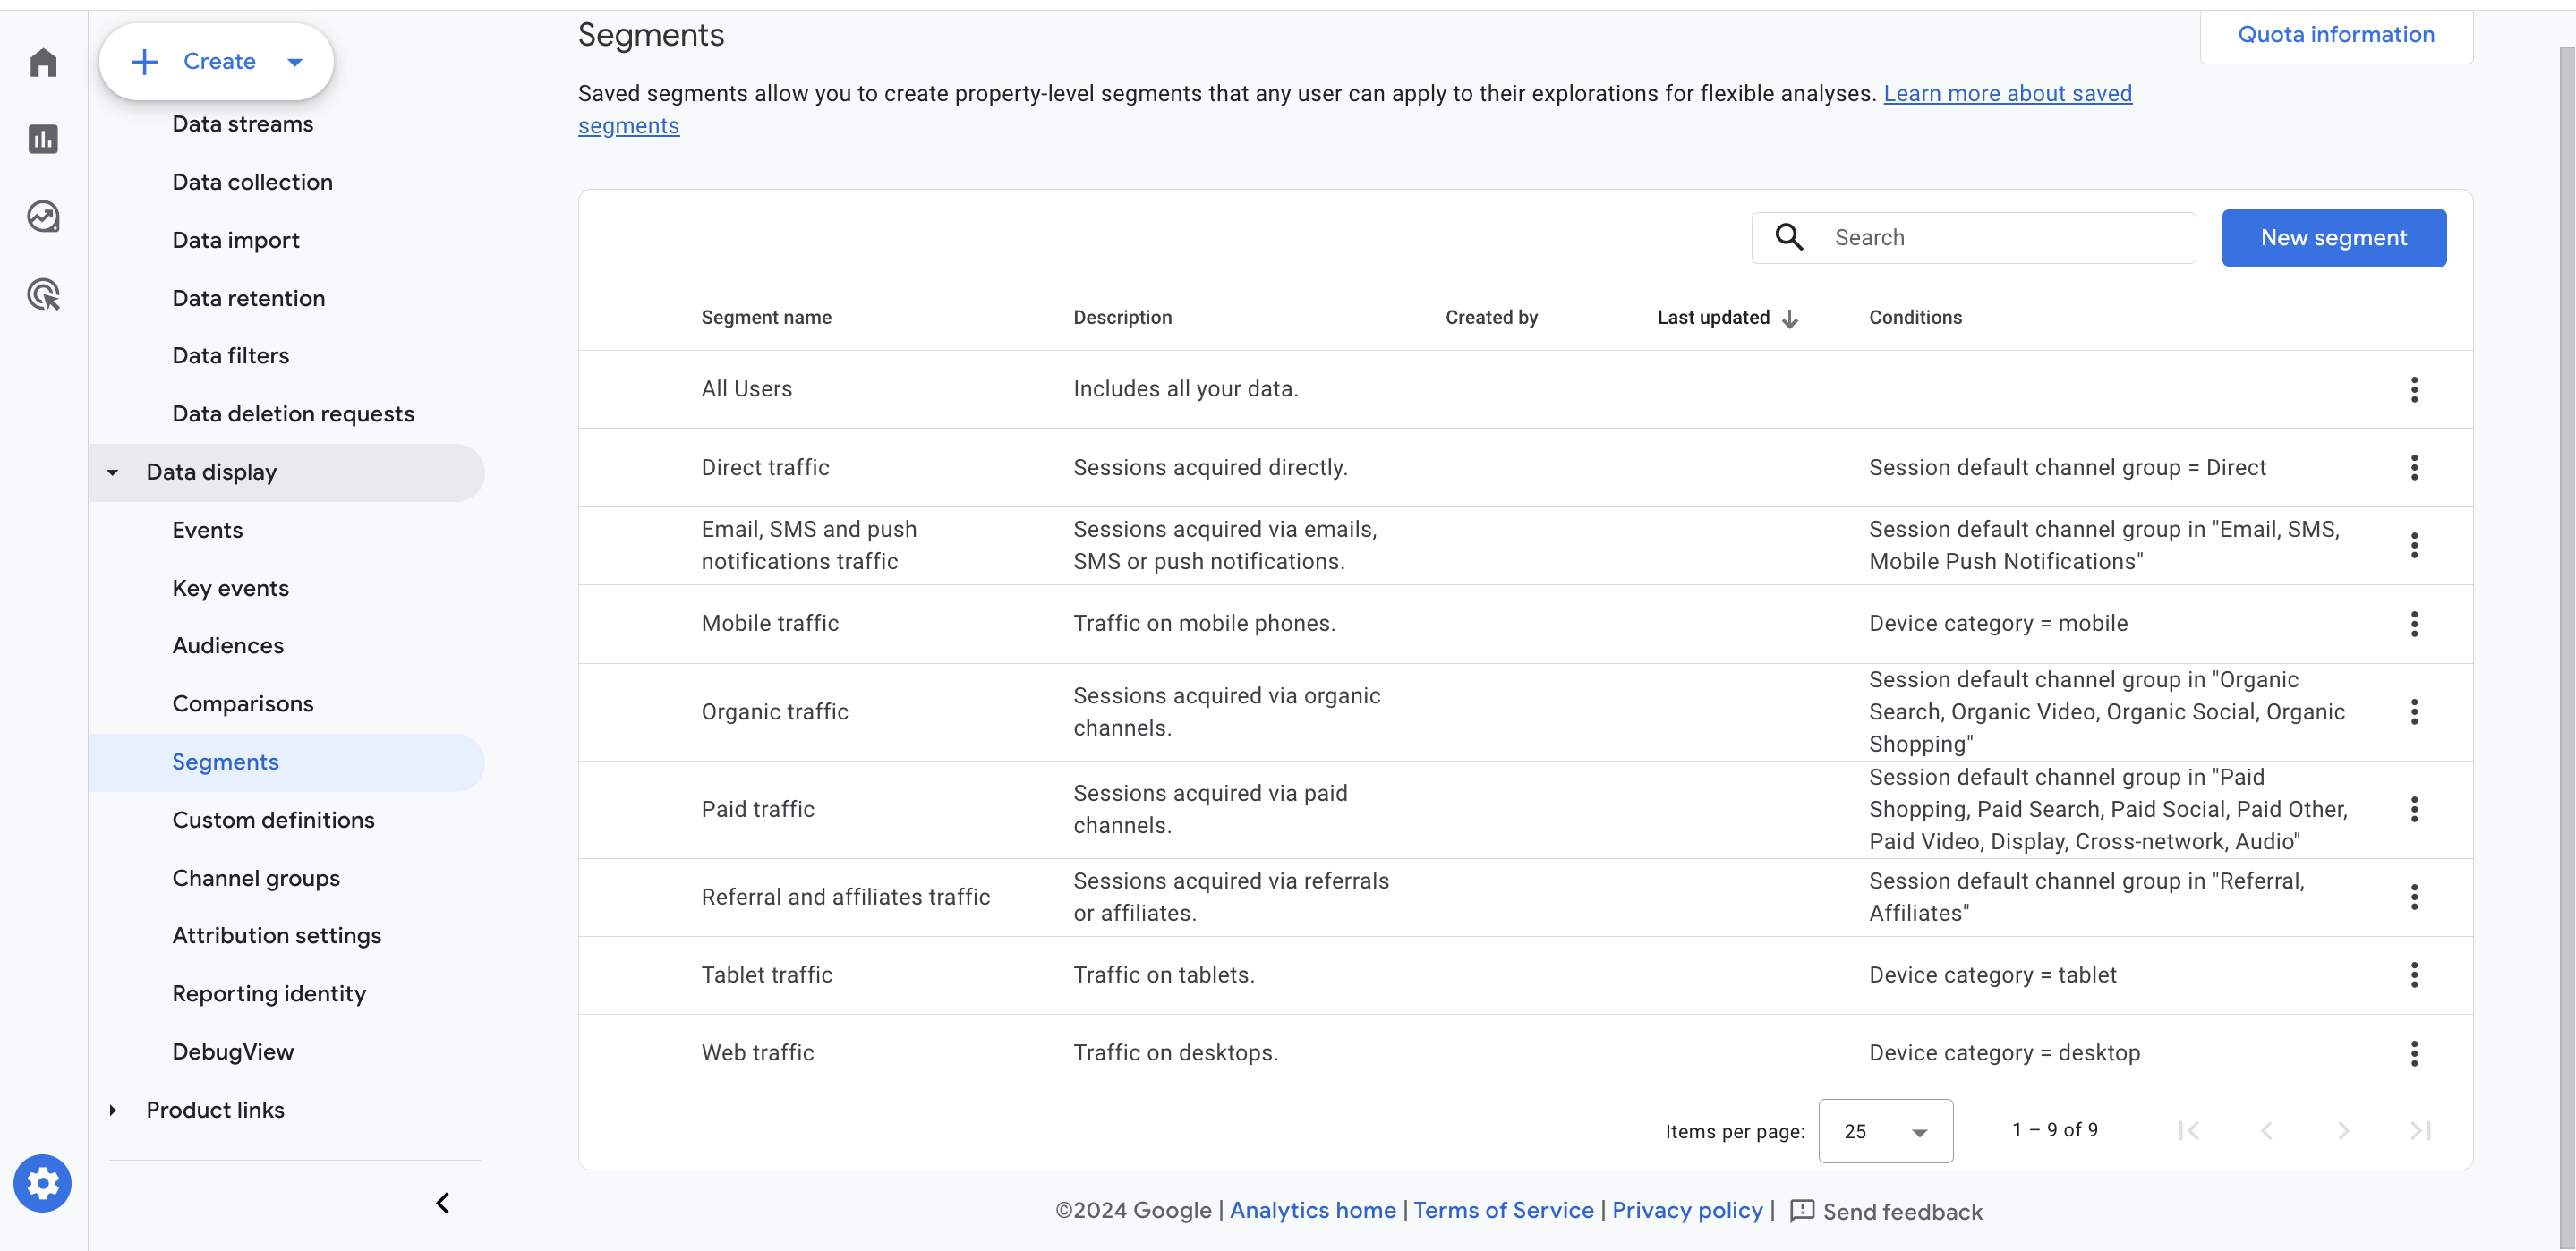Open the Items per page dropdown
Screen dimensions: 2576x1251
coord(1885,1131)
